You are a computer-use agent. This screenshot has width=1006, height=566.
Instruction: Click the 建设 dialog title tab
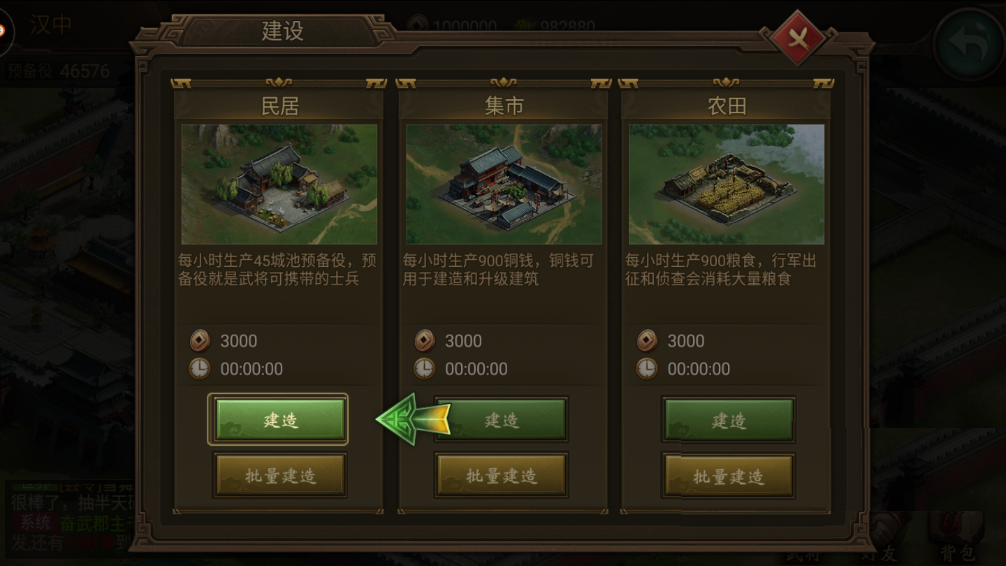pos(282,30)
